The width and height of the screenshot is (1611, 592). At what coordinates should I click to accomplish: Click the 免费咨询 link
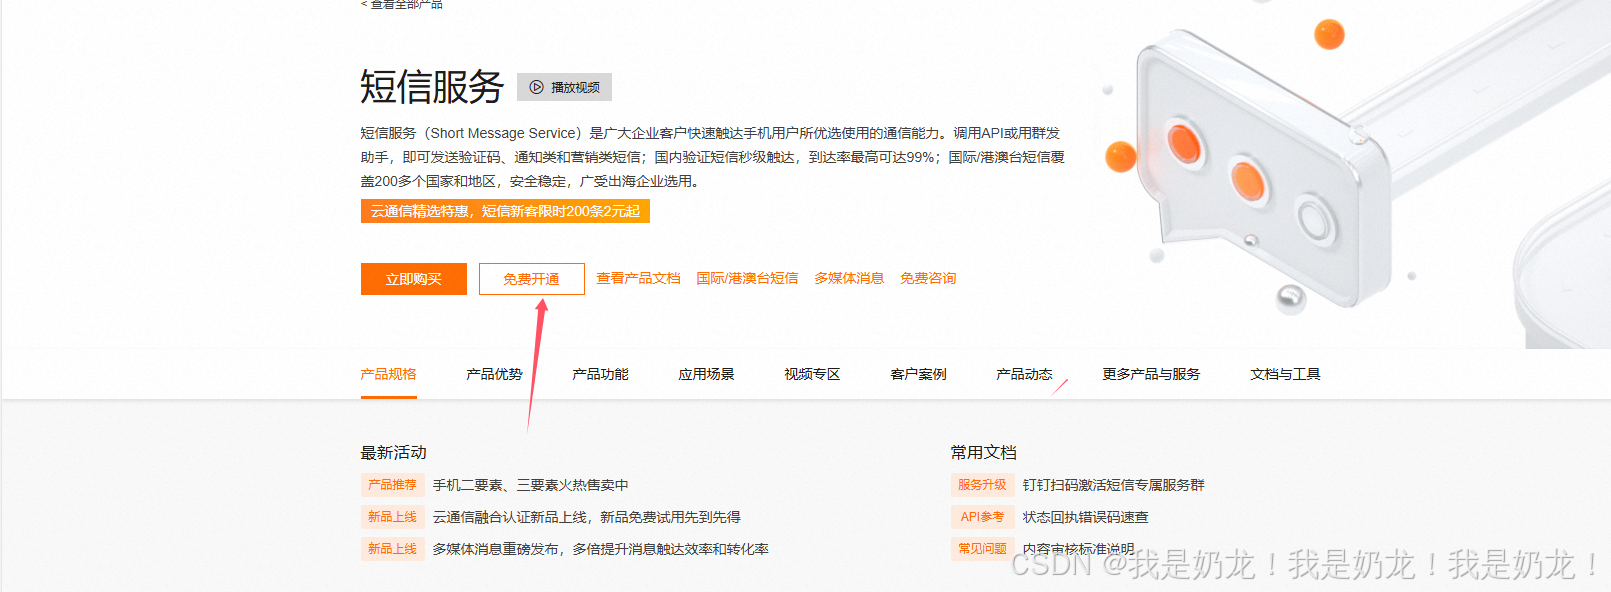tap(928, 278)
